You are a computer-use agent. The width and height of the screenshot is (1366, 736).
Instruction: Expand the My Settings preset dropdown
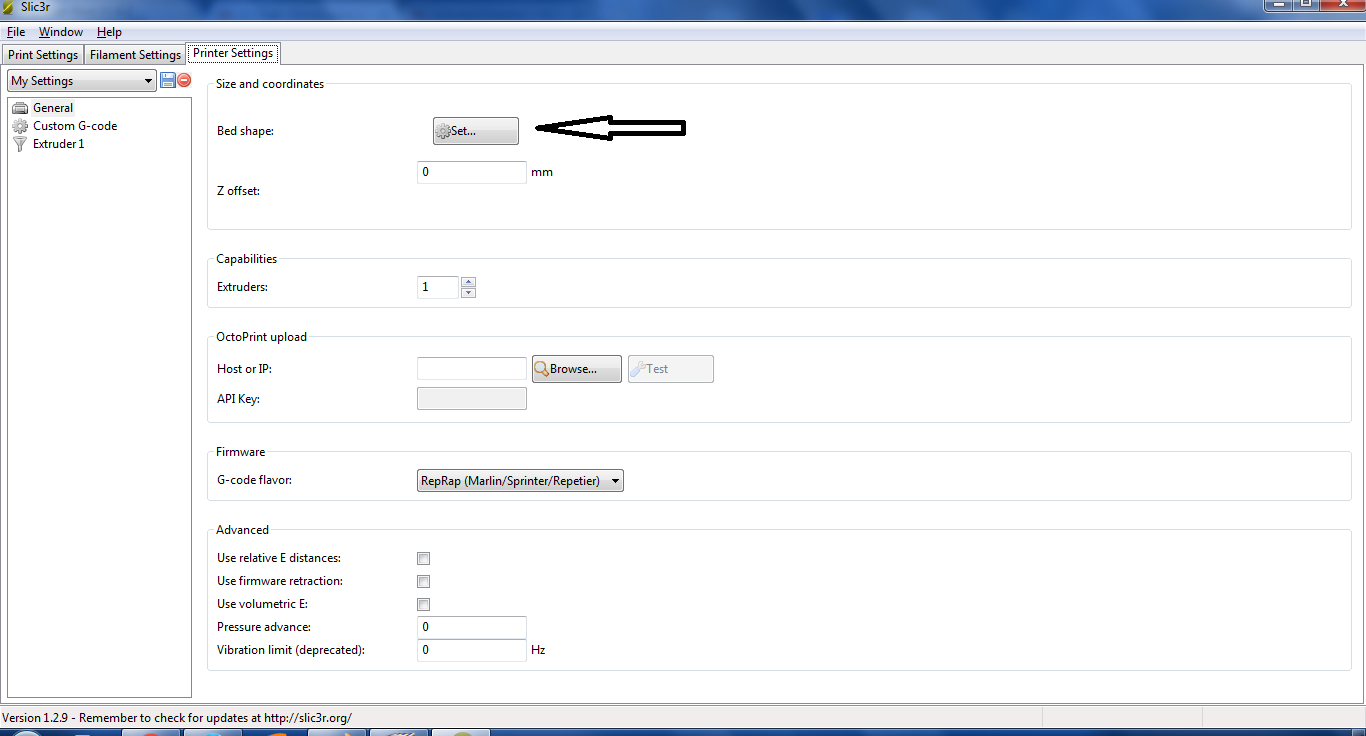82,81
